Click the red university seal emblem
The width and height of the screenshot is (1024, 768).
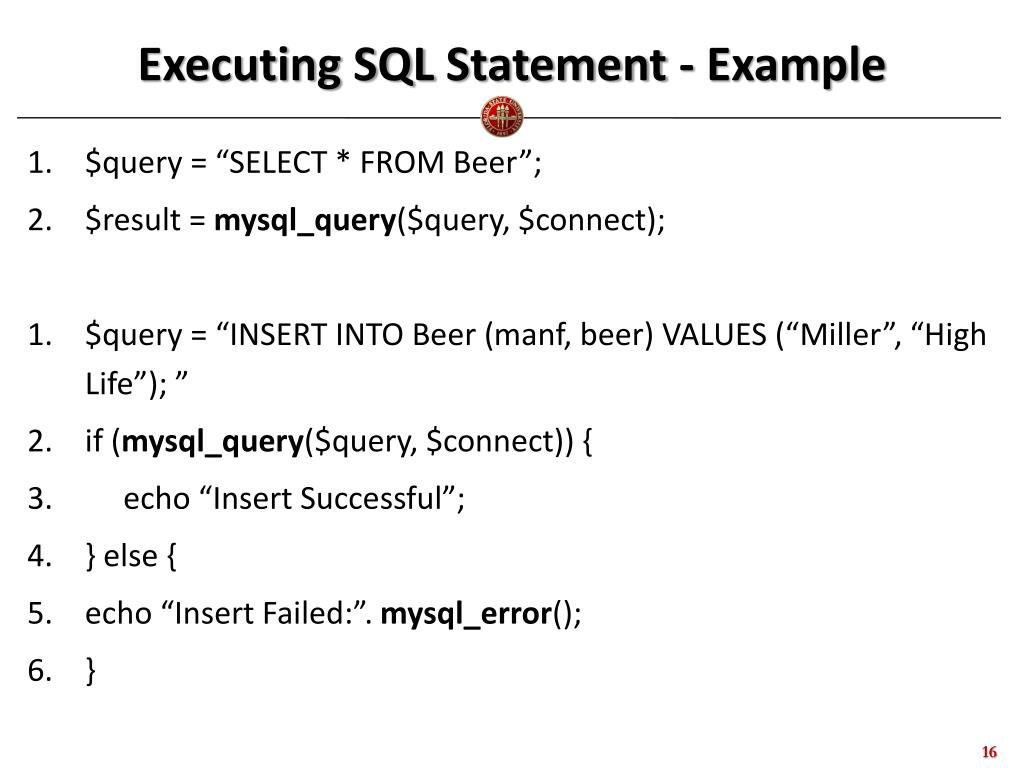click(502, 118)
